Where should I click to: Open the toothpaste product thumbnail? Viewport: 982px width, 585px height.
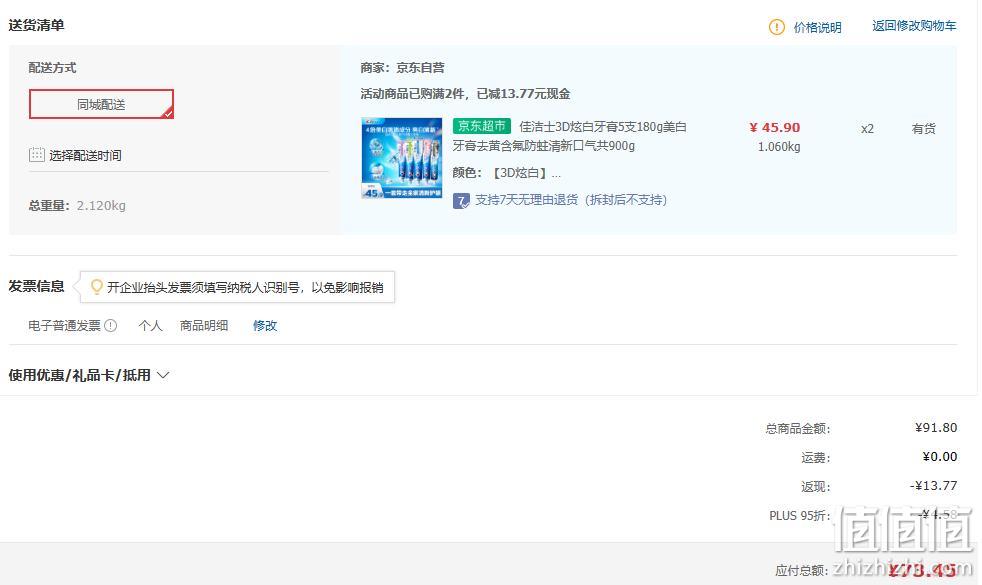click(x=401, y=158)
